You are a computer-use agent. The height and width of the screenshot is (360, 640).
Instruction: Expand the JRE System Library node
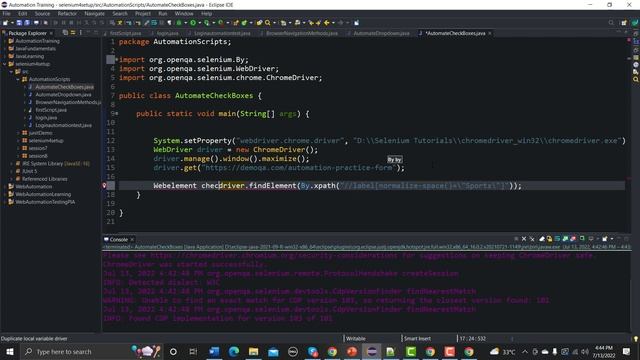[11, 164]
